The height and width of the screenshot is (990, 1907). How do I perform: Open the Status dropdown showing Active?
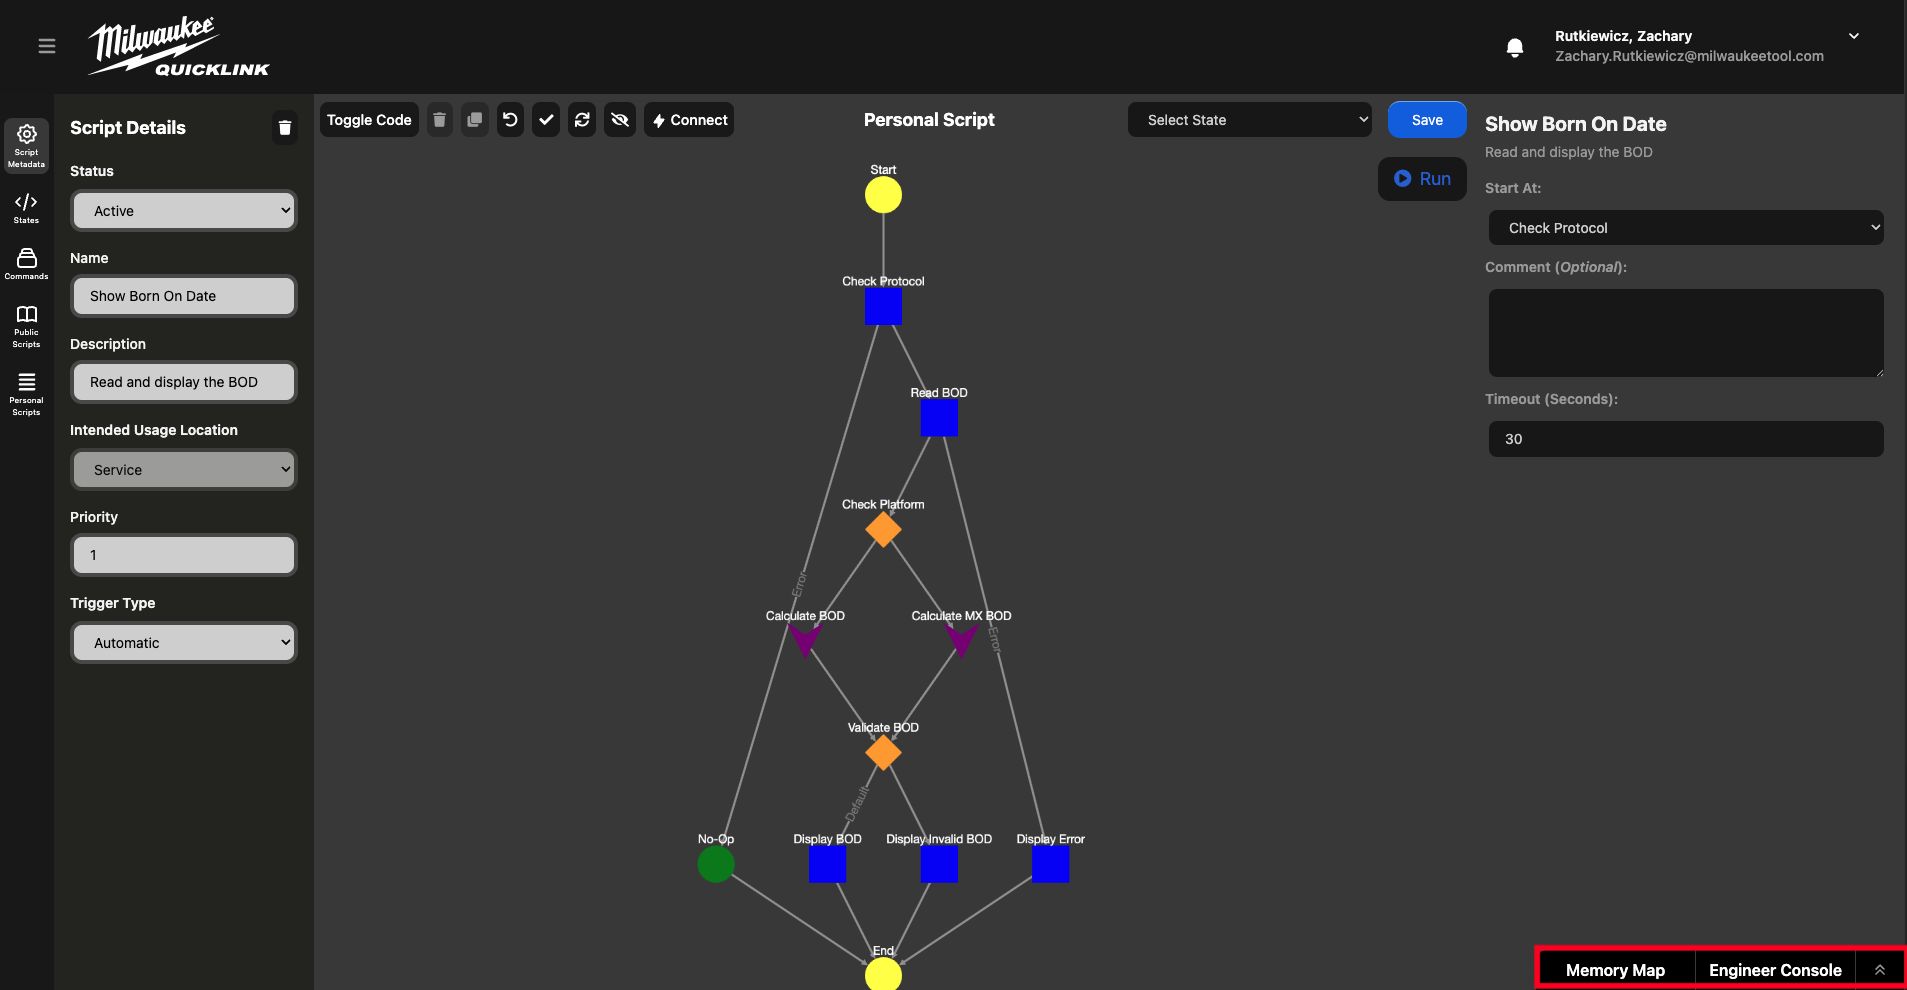click(185, 211)
